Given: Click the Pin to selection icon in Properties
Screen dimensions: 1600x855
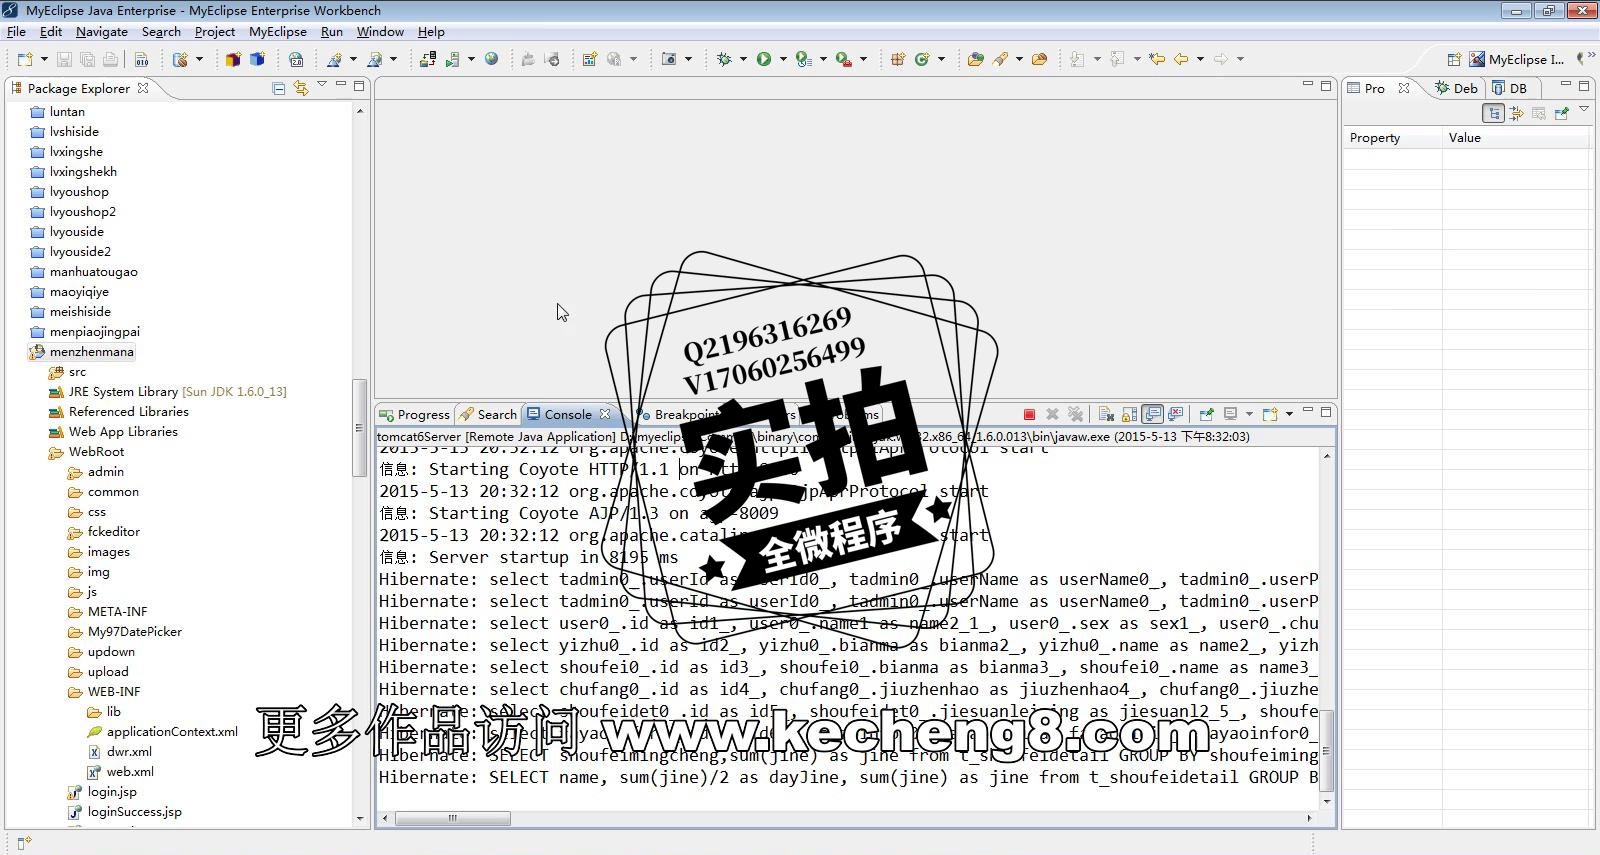Looking at the screenshot, I should click(x=1561, y=113).
